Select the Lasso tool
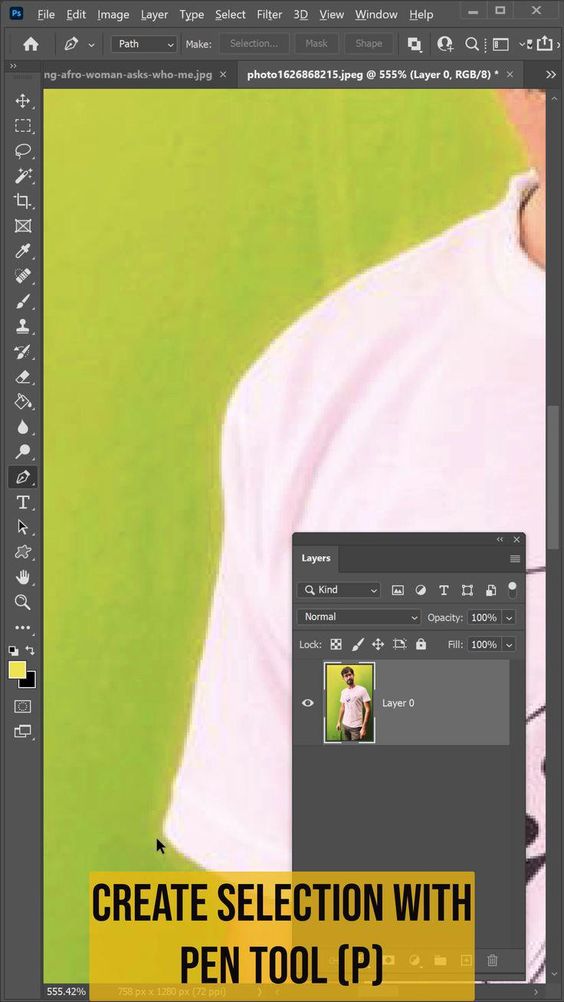 coord(23,151)
